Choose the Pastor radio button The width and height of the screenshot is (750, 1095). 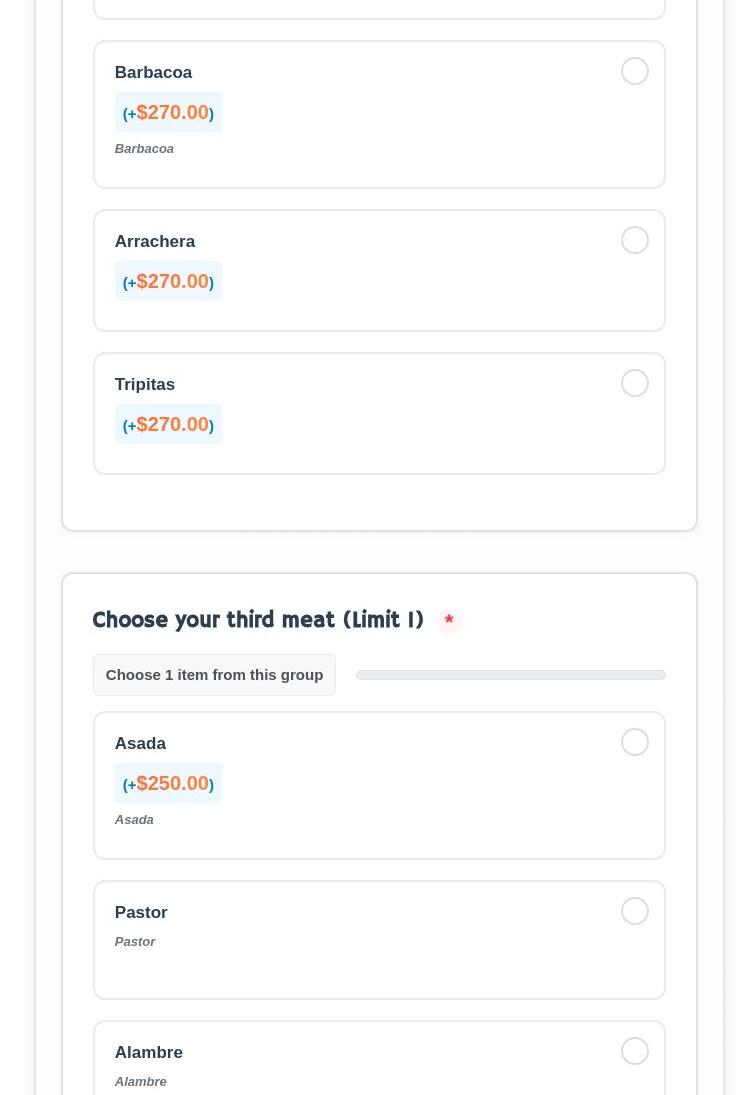(635, 911)
